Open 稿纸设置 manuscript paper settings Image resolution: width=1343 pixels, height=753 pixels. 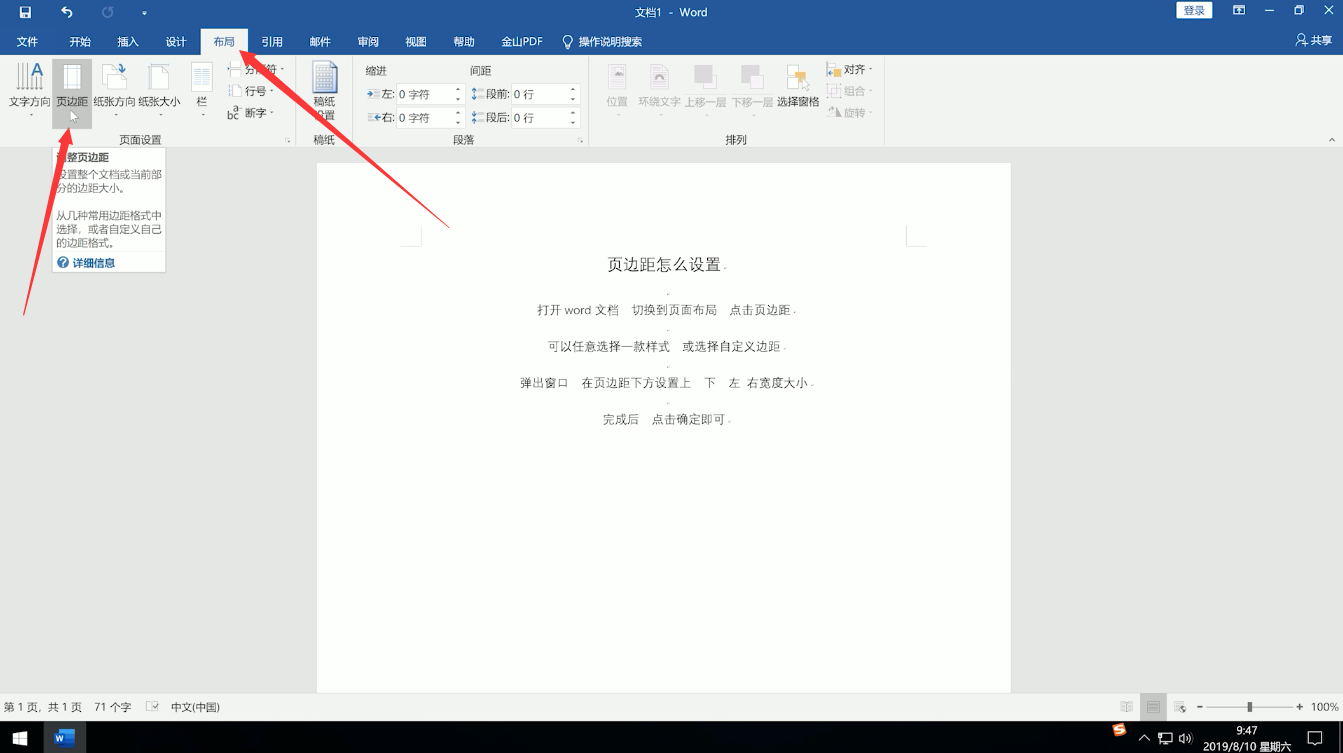(x=324, y=90)
